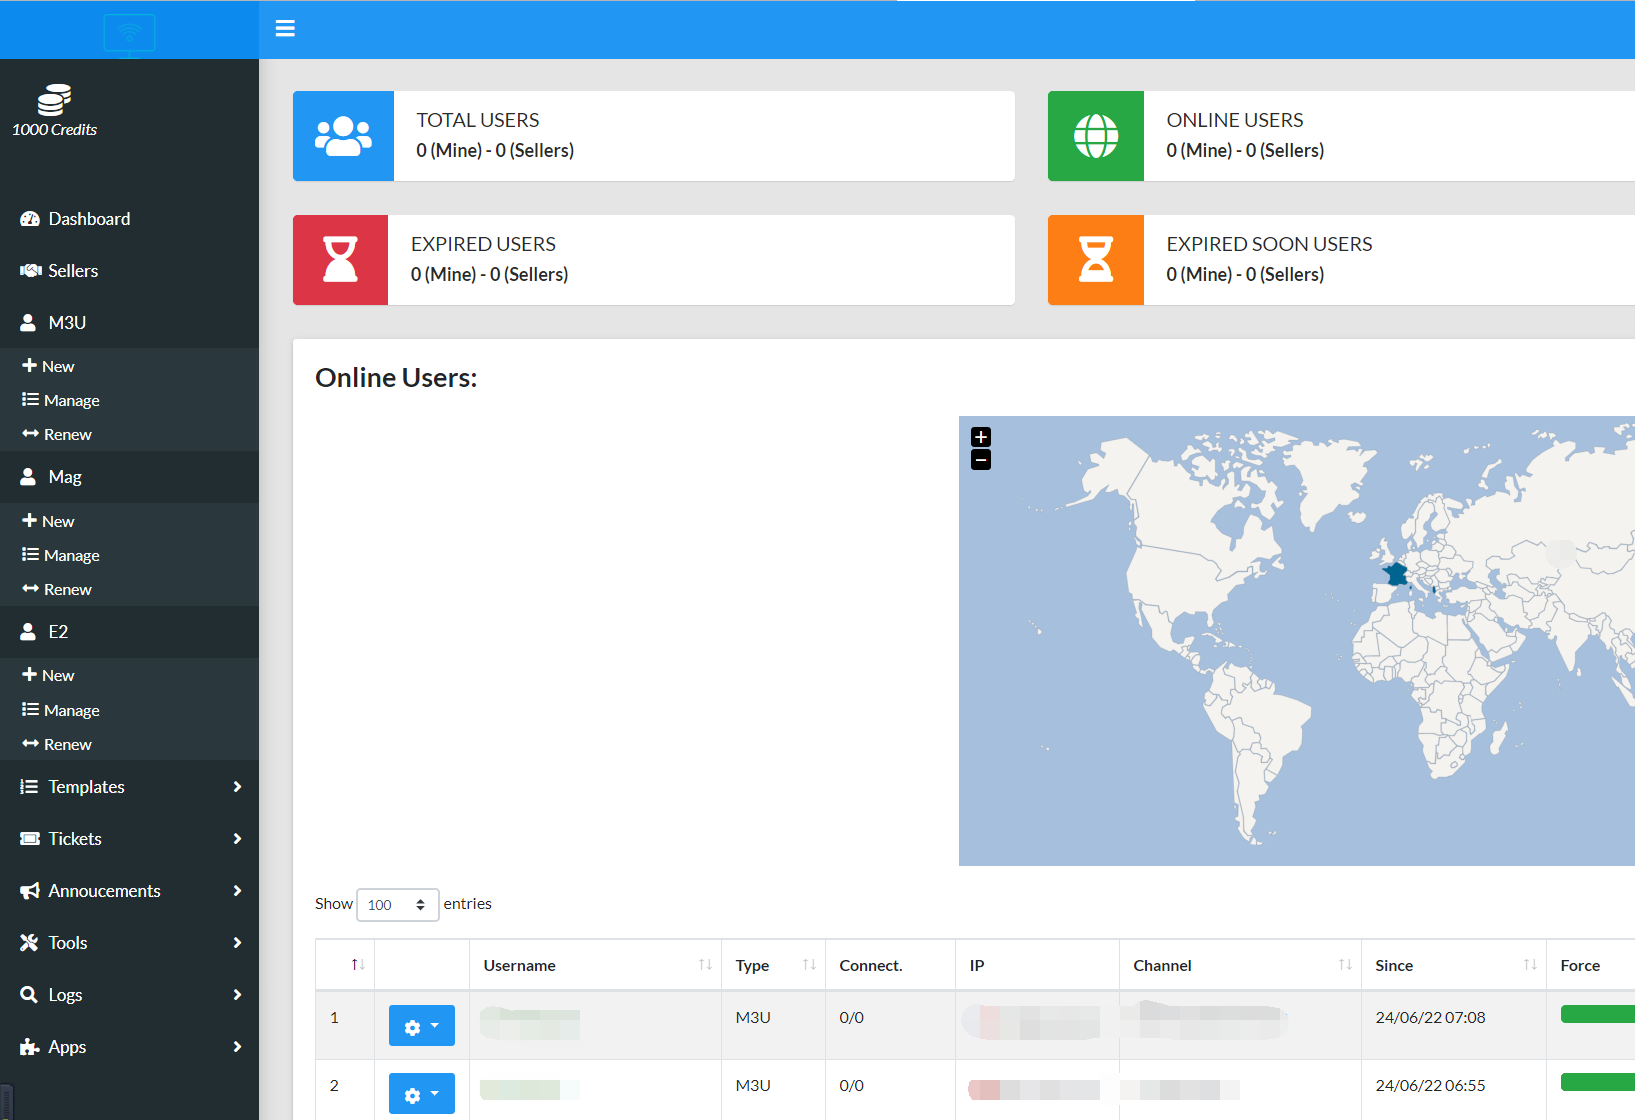Viewport: 1635px width, 1120px height.
Task: Click the Total Users people icon
Action: (343, 136)
